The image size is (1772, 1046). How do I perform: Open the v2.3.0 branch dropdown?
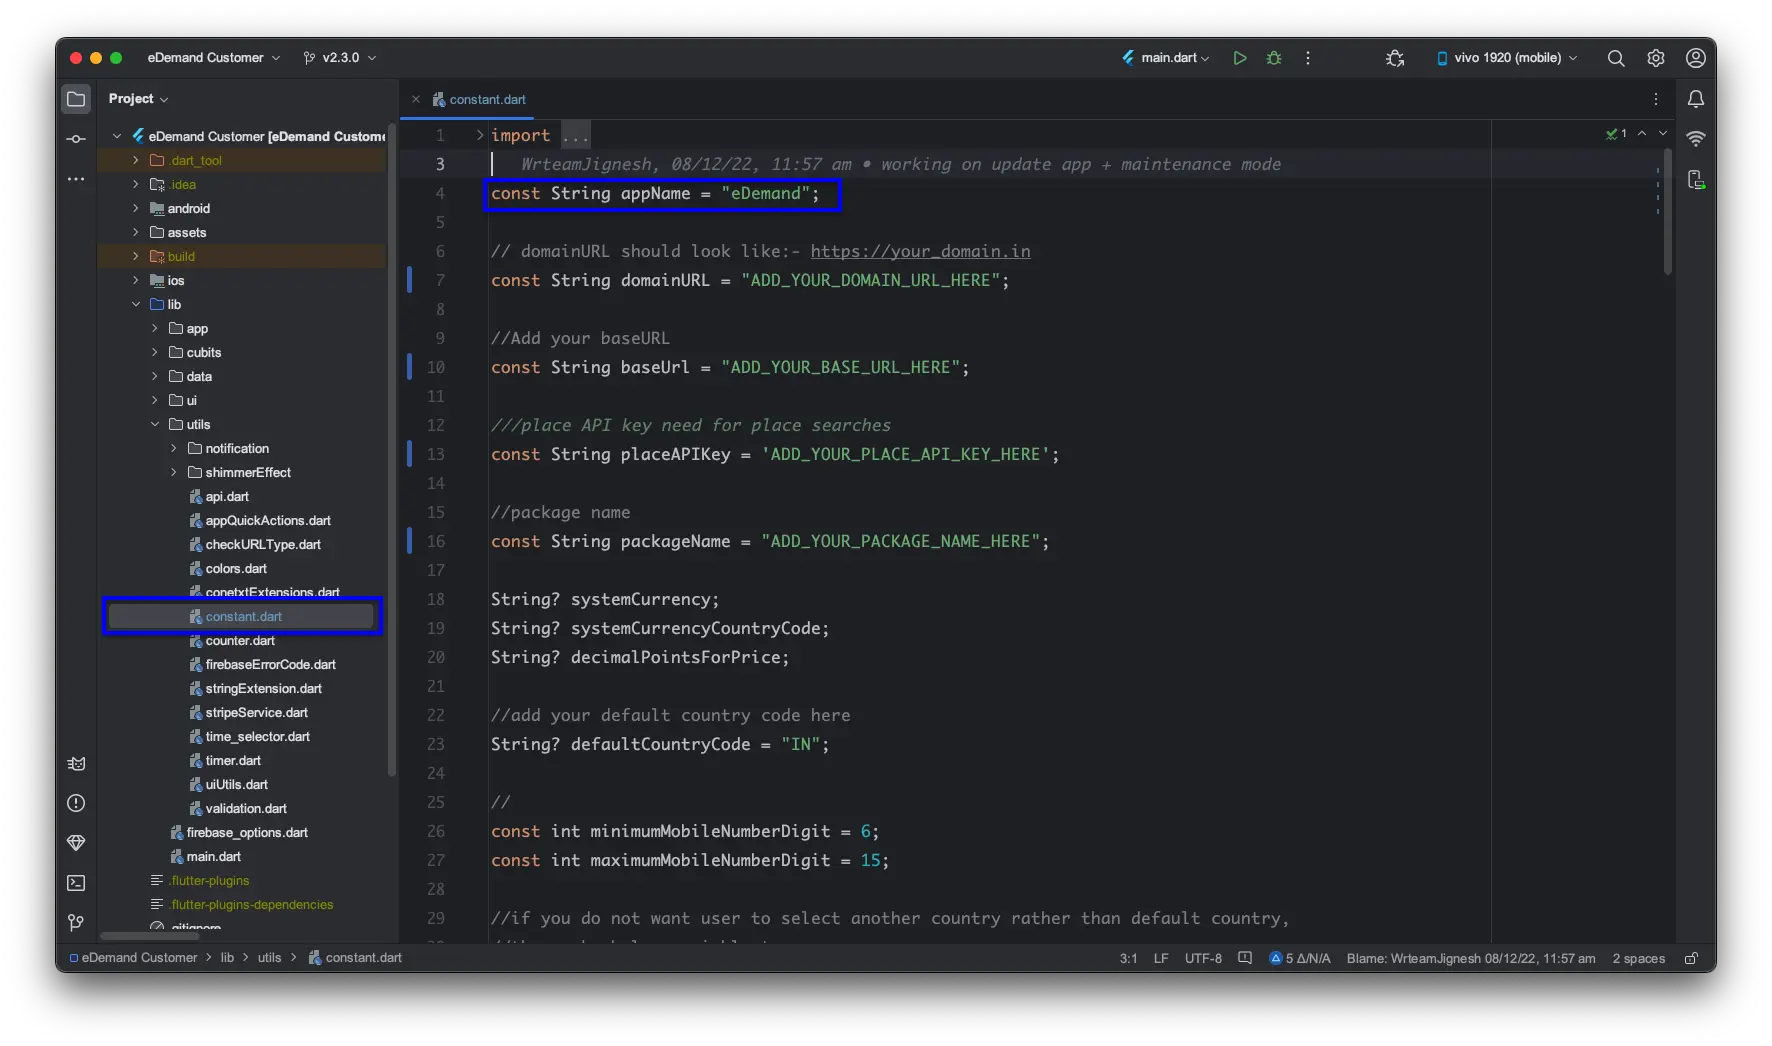coord(340,58)
